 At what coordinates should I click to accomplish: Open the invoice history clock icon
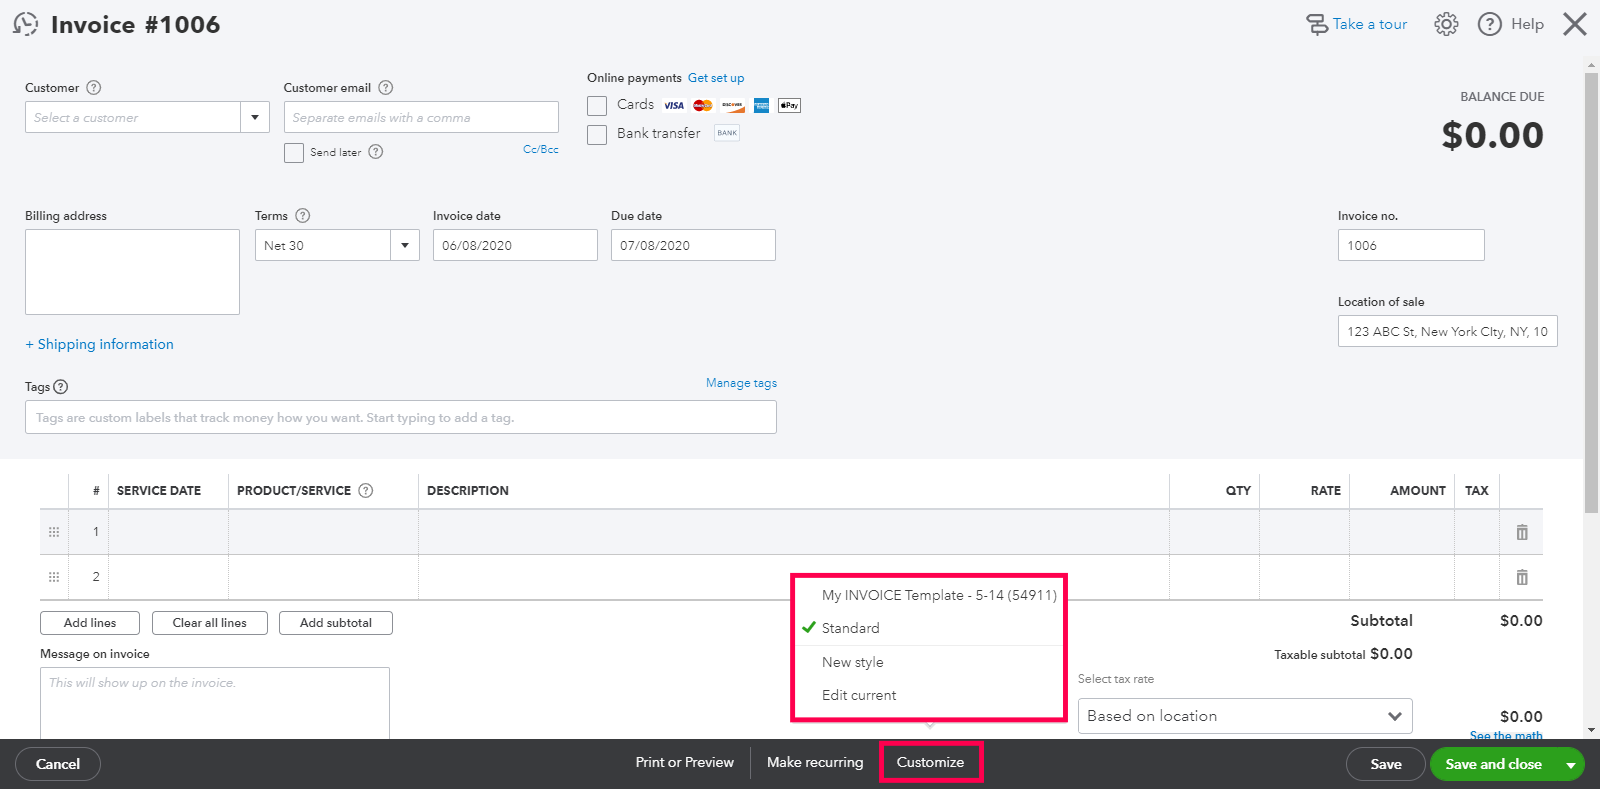(25, 24)
